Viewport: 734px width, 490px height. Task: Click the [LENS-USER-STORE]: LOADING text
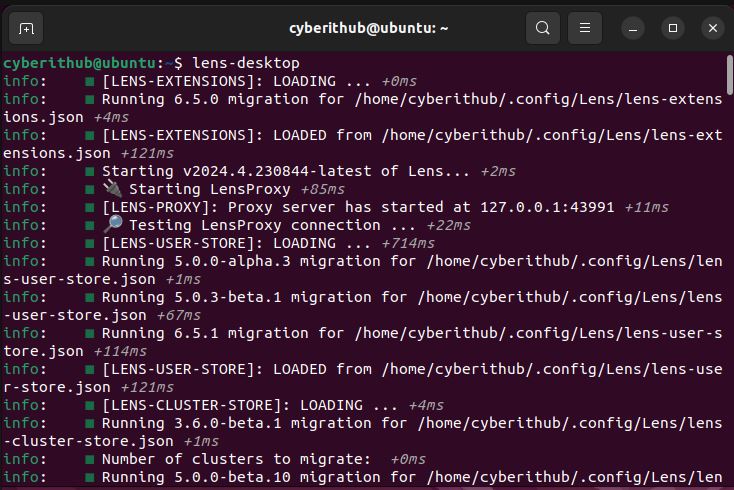219,243
